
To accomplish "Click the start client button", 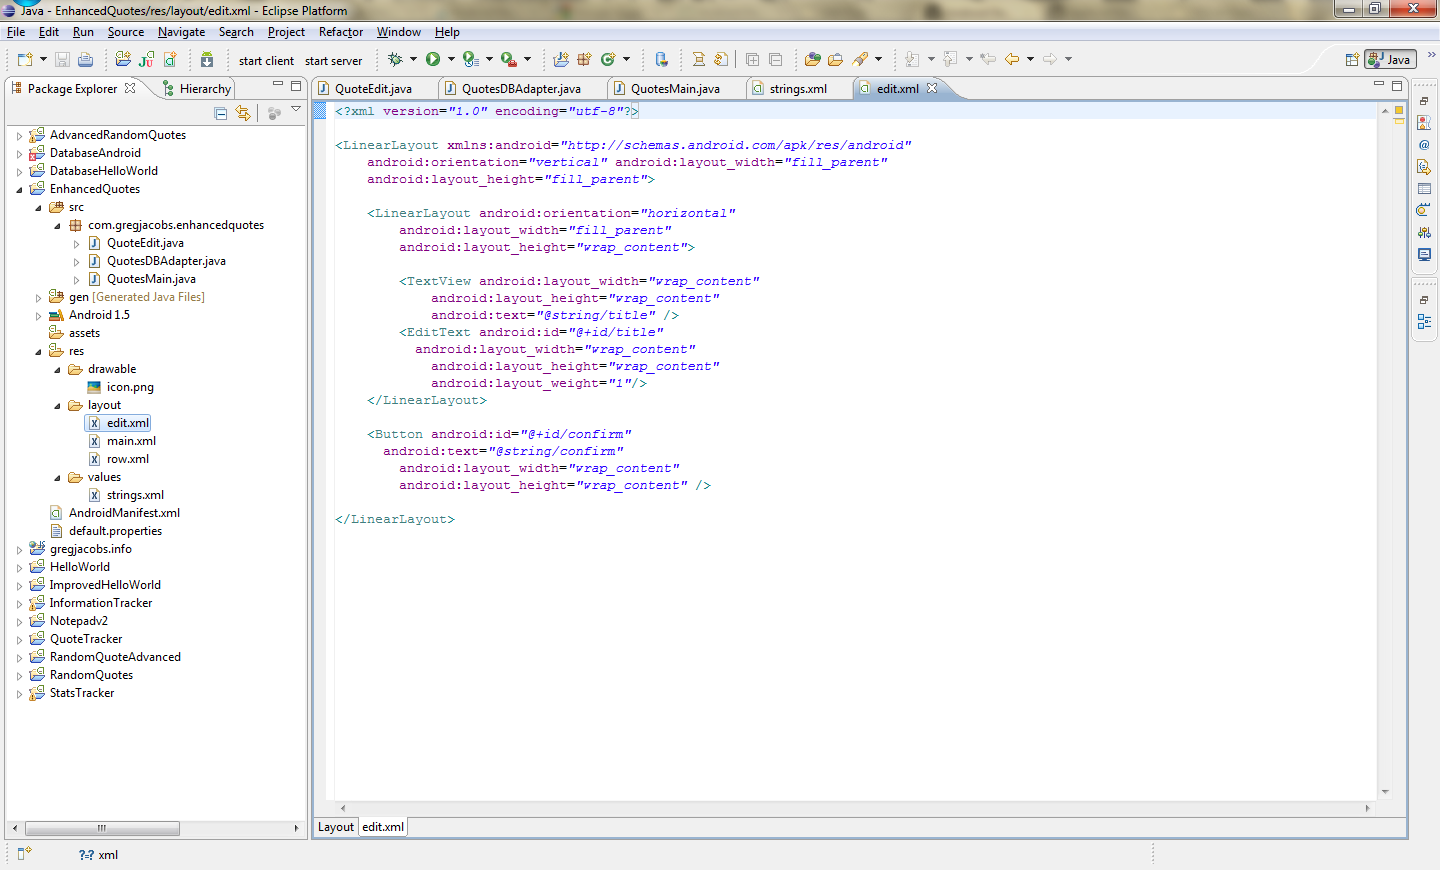I will pos(266,61).
